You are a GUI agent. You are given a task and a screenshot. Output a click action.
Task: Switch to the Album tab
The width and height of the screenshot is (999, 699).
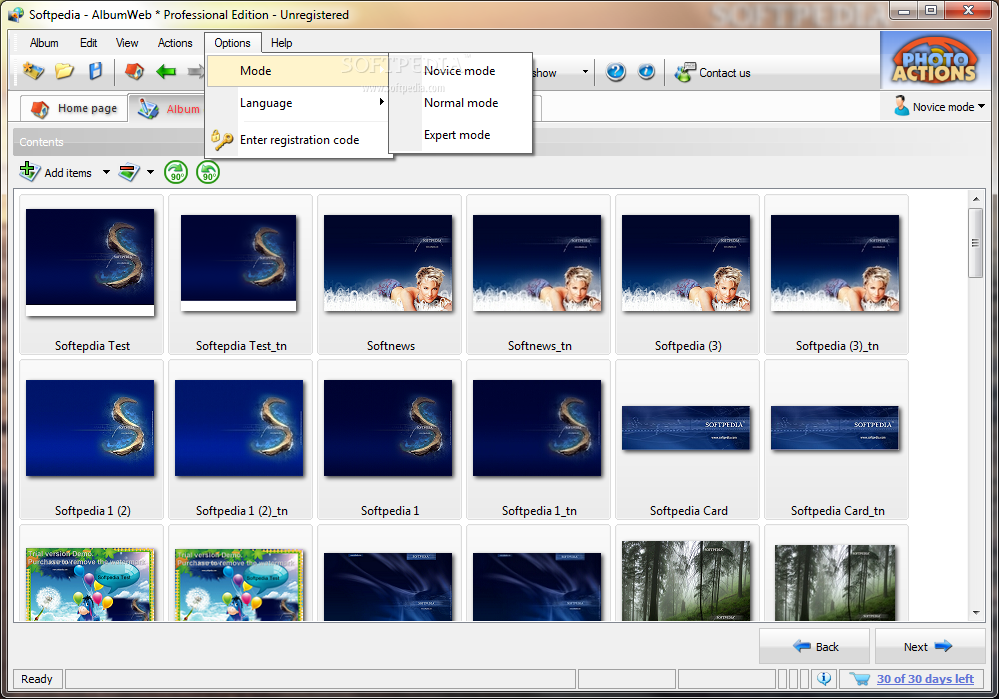click(169, 108)
